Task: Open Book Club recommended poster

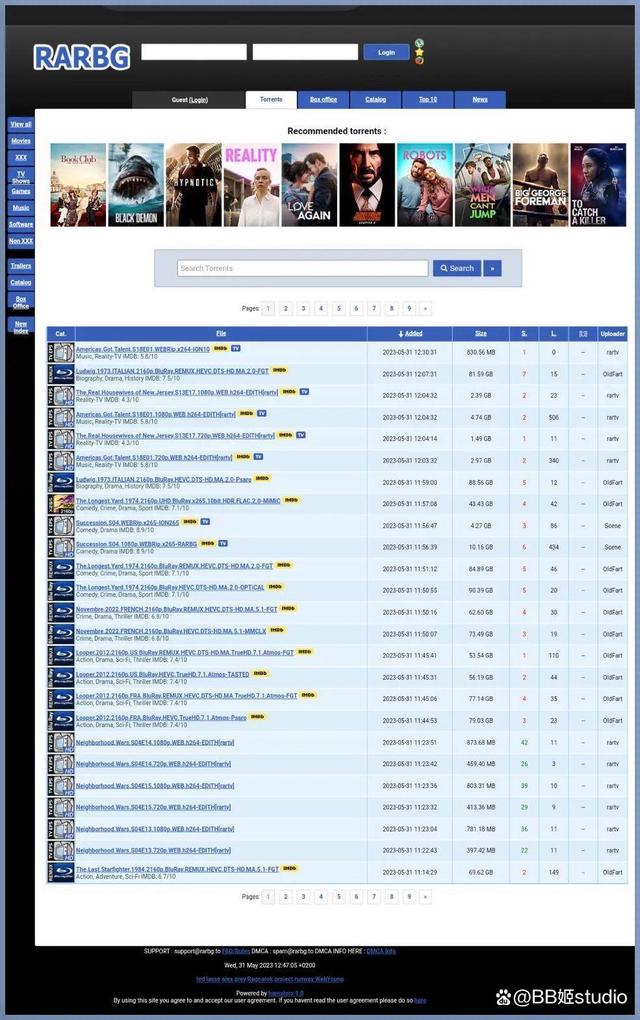Action: point(78,185)
